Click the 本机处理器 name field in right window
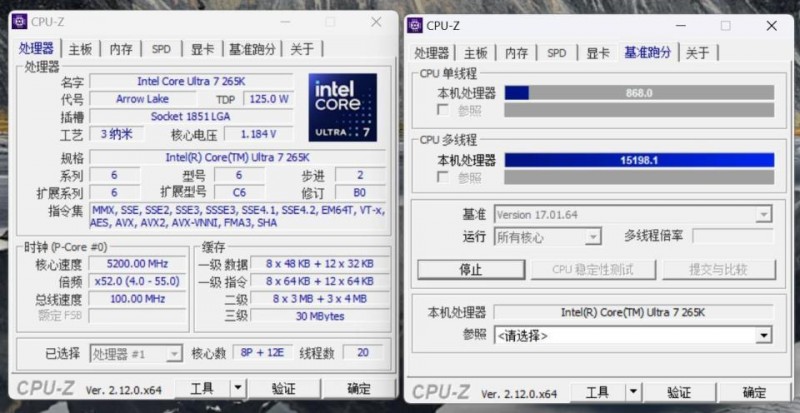Viewport: 800px width, 413px height. pyautogui.click(x=633, y=312)
